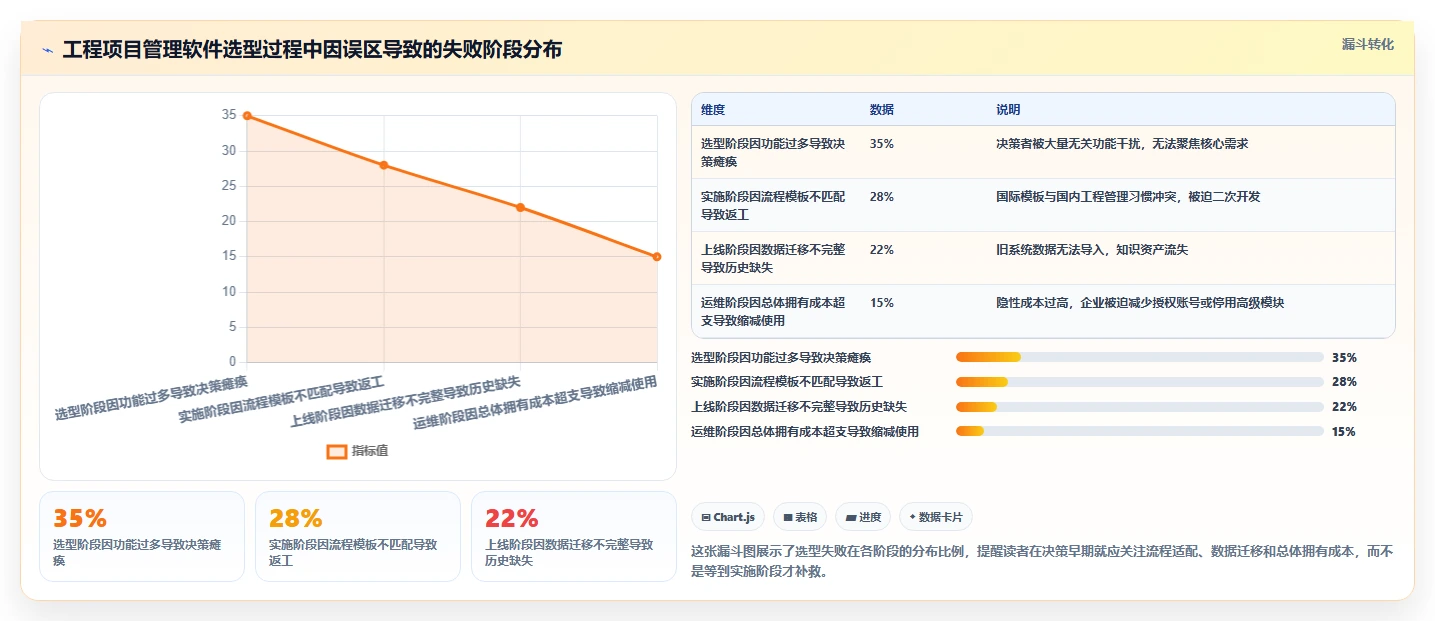
Task: Open the orange 35% data card
Action: [x=142, y=536]
